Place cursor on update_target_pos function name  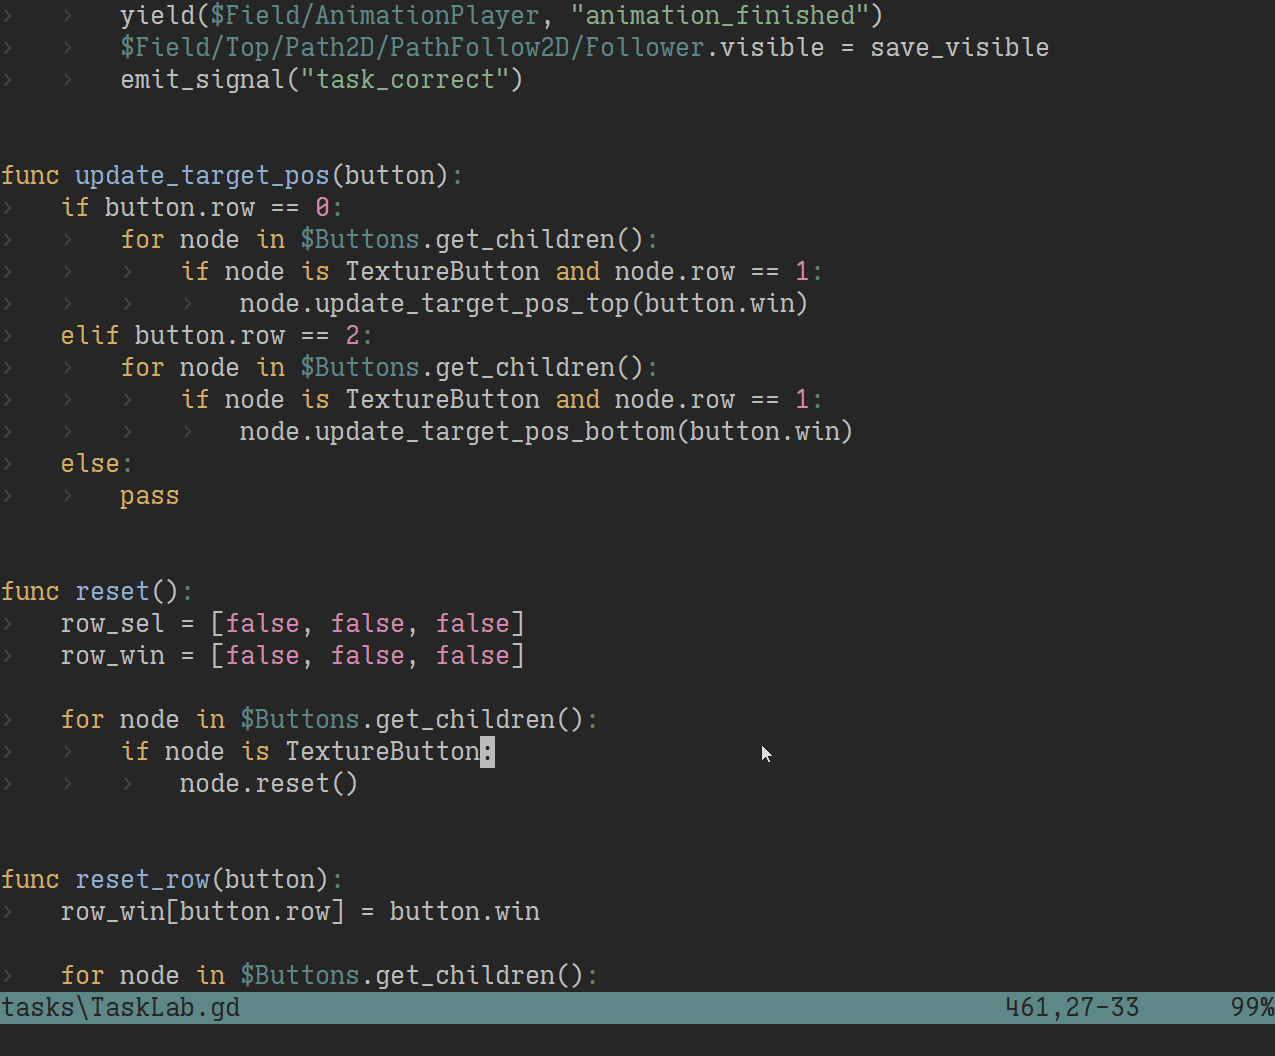click(202, 176)
